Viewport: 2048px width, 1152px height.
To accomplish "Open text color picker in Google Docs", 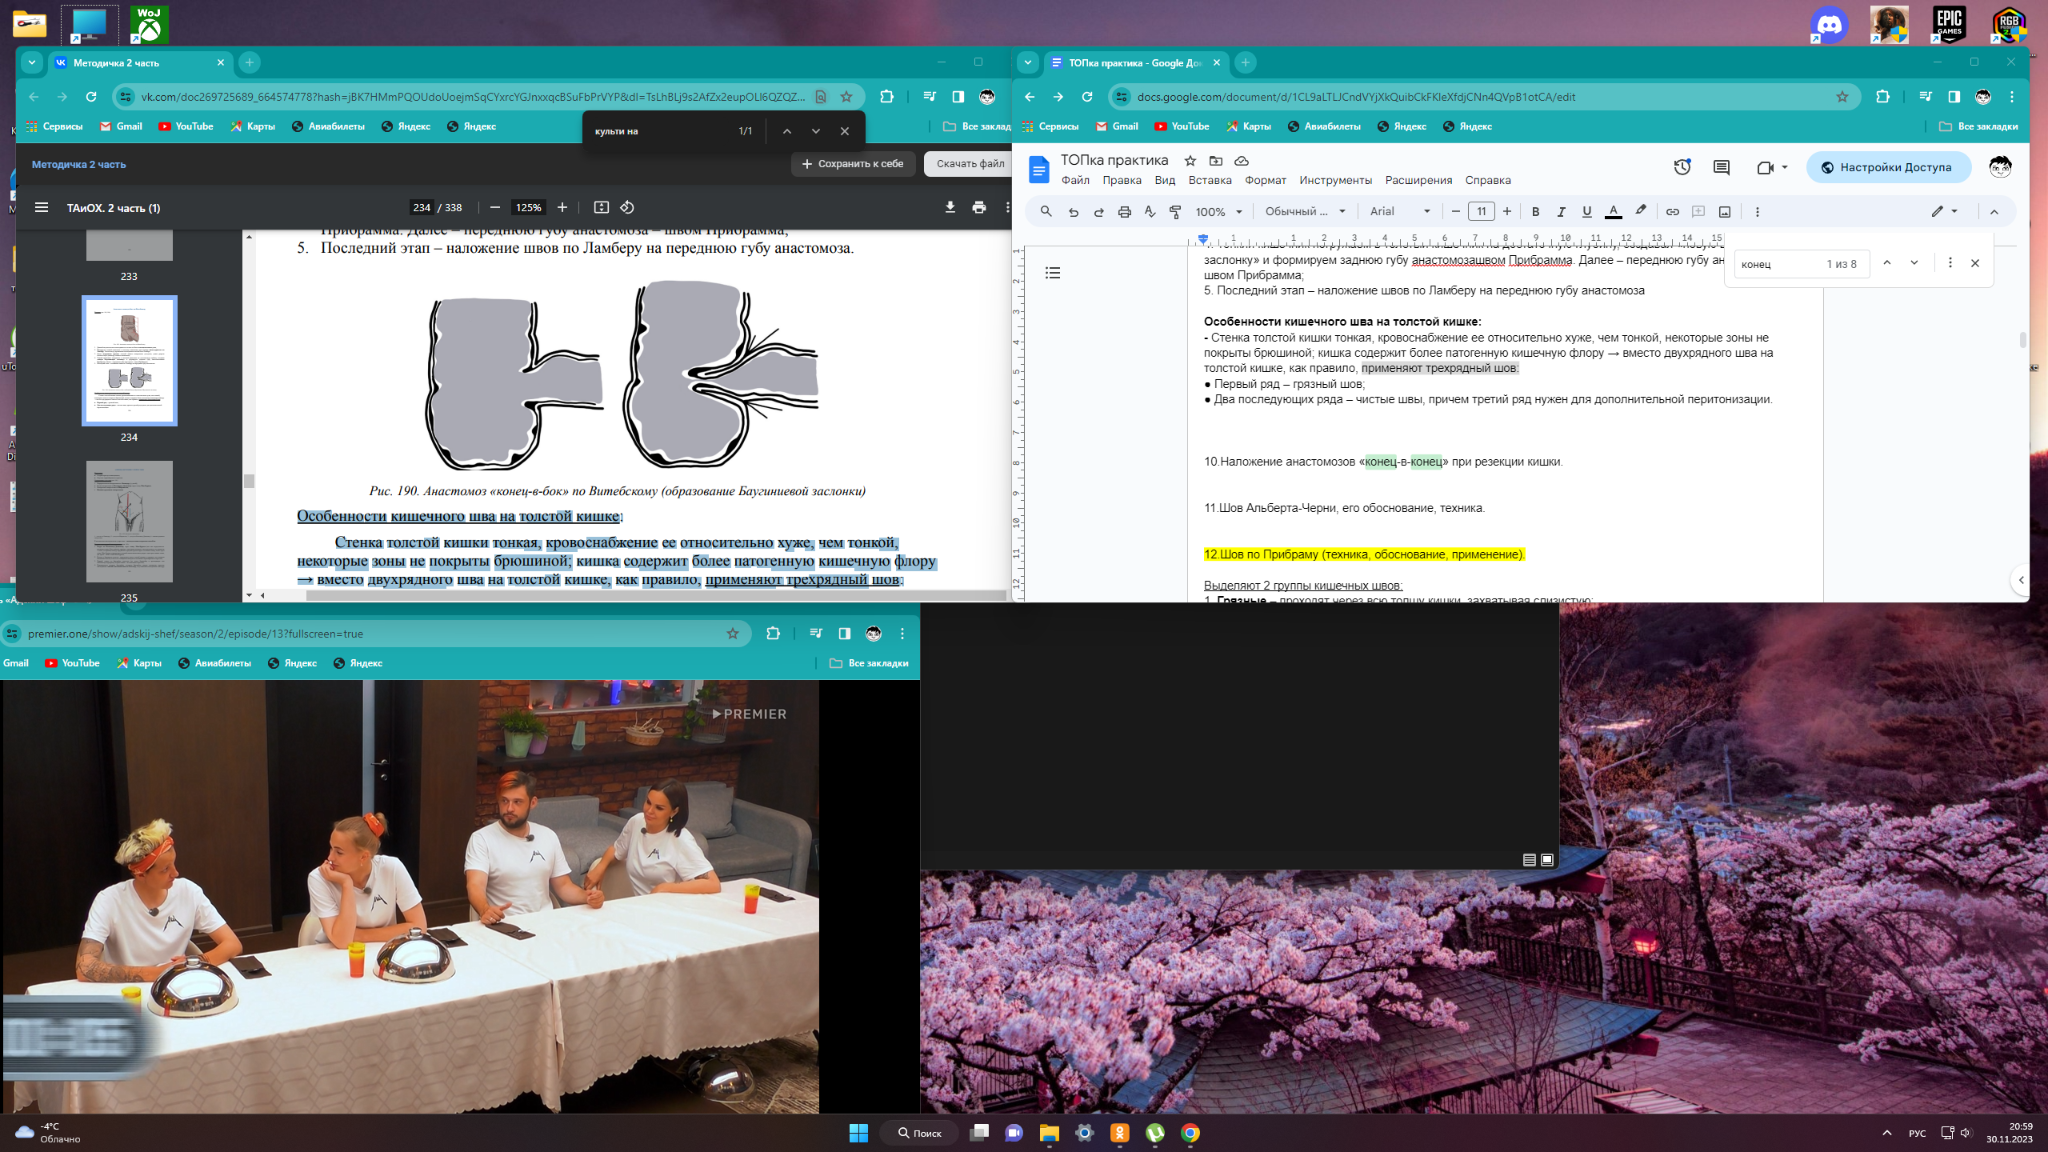I will coord(1613,211).
